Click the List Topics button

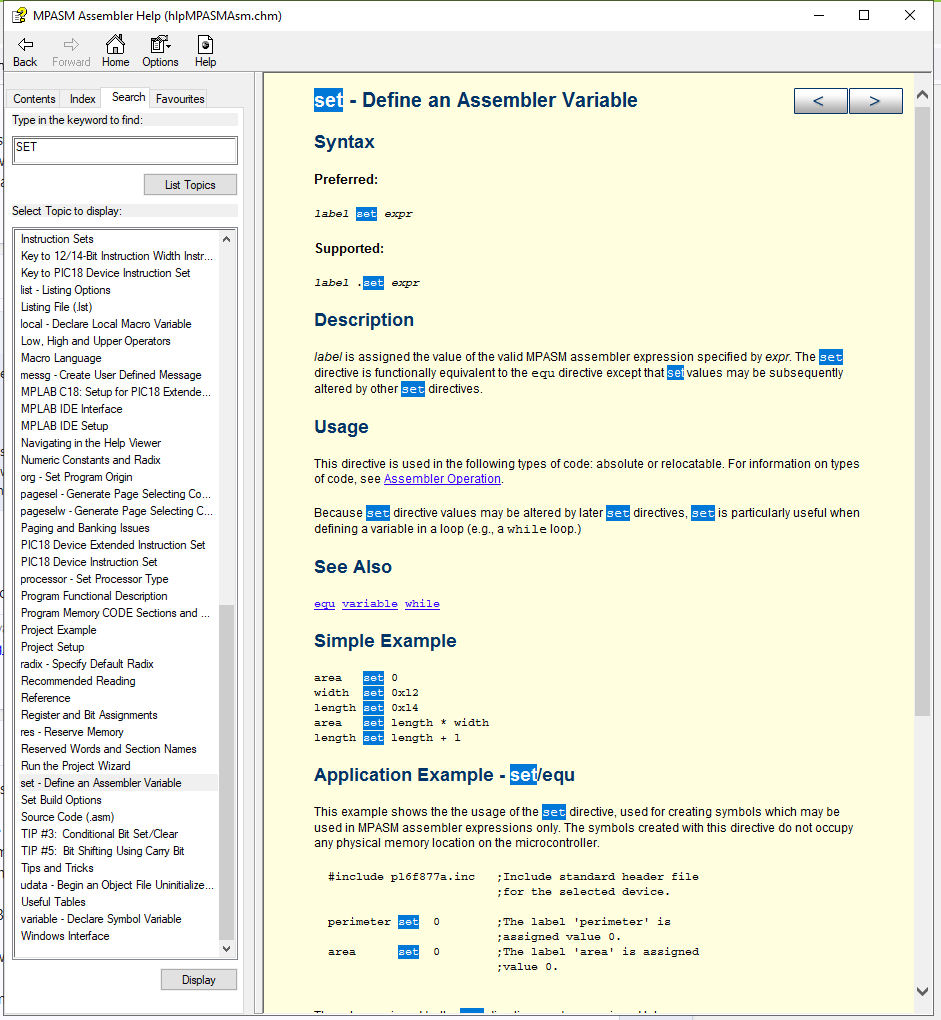tap(190, 185)
